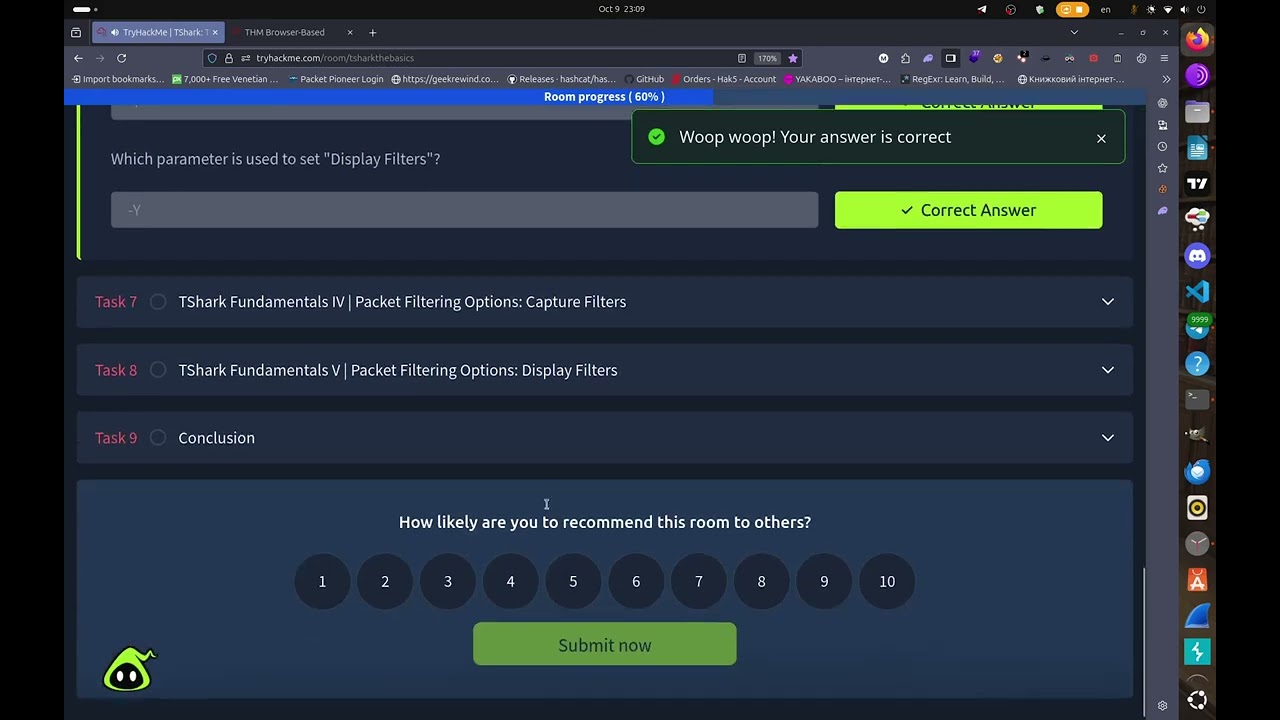This screenshot has width=1280, height=720.
Task: Select rating 3 for recommendation
Action: click(x=448, y=581)
